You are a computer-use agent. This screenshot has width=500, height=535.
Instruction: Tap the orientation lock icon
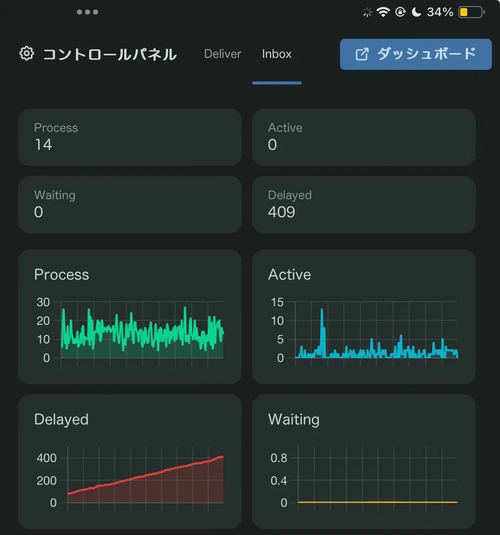(400, 12)
